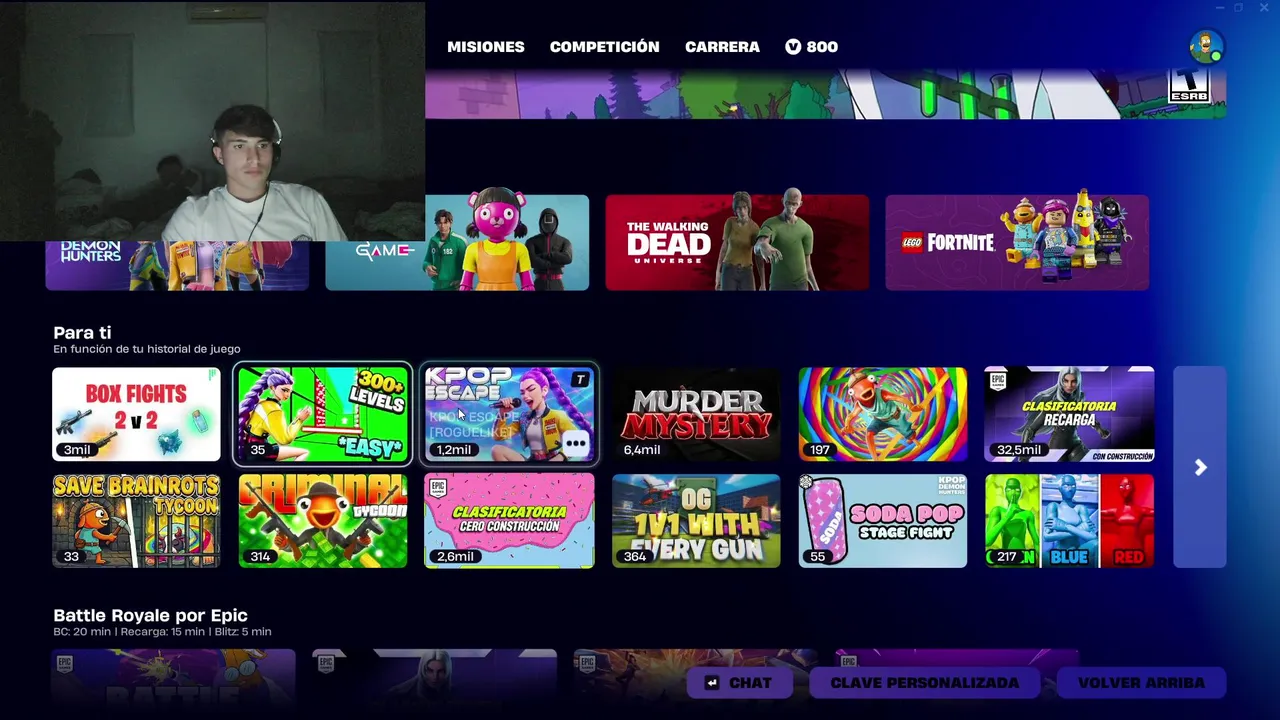Click the 3mil player count on Box Fights
Image resolution: width=1280 pixels, height=720 pixels.
pyautogui.click(x=77, y=450)
